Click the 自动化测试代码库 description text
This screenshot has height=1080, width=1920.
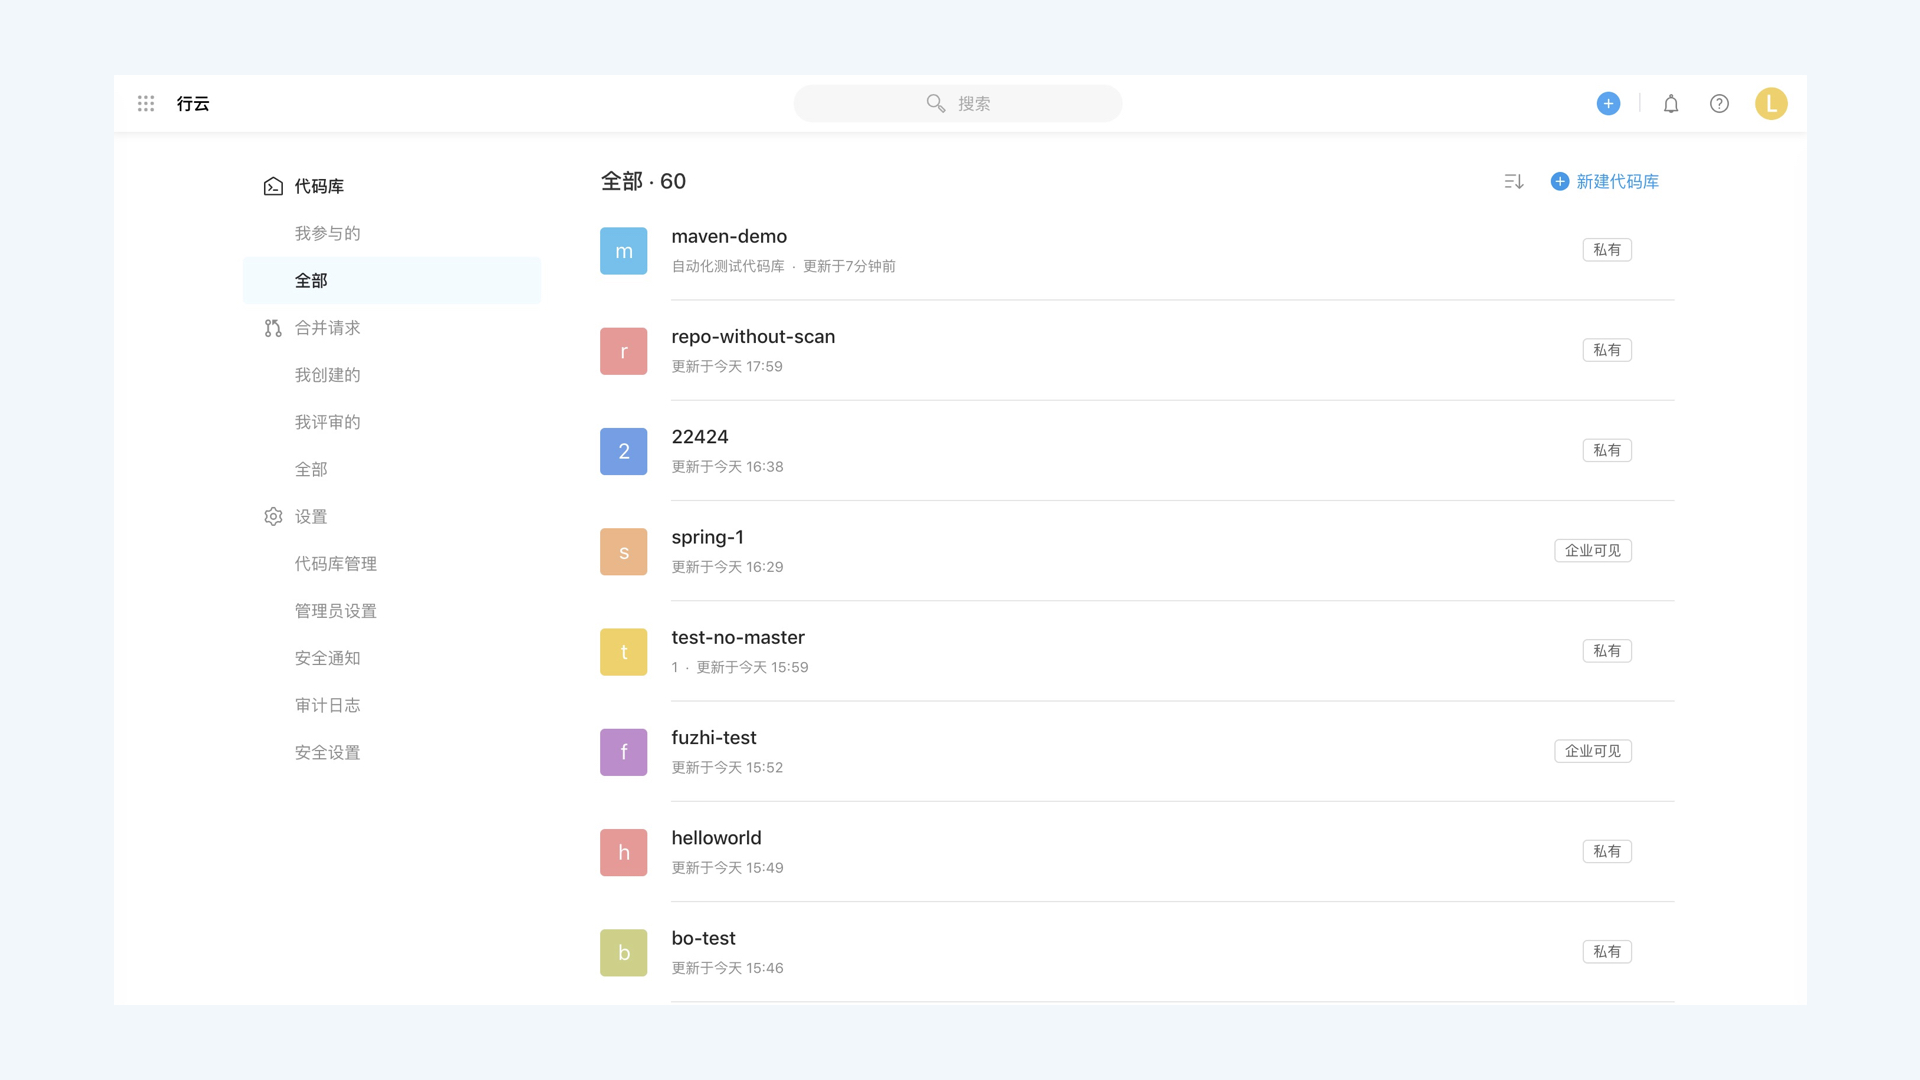click(x=728, y=266)
